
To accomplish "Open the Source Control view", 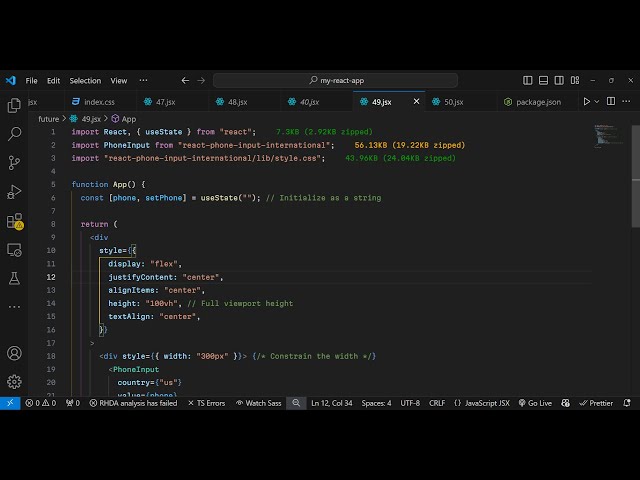I will (14, 162).
